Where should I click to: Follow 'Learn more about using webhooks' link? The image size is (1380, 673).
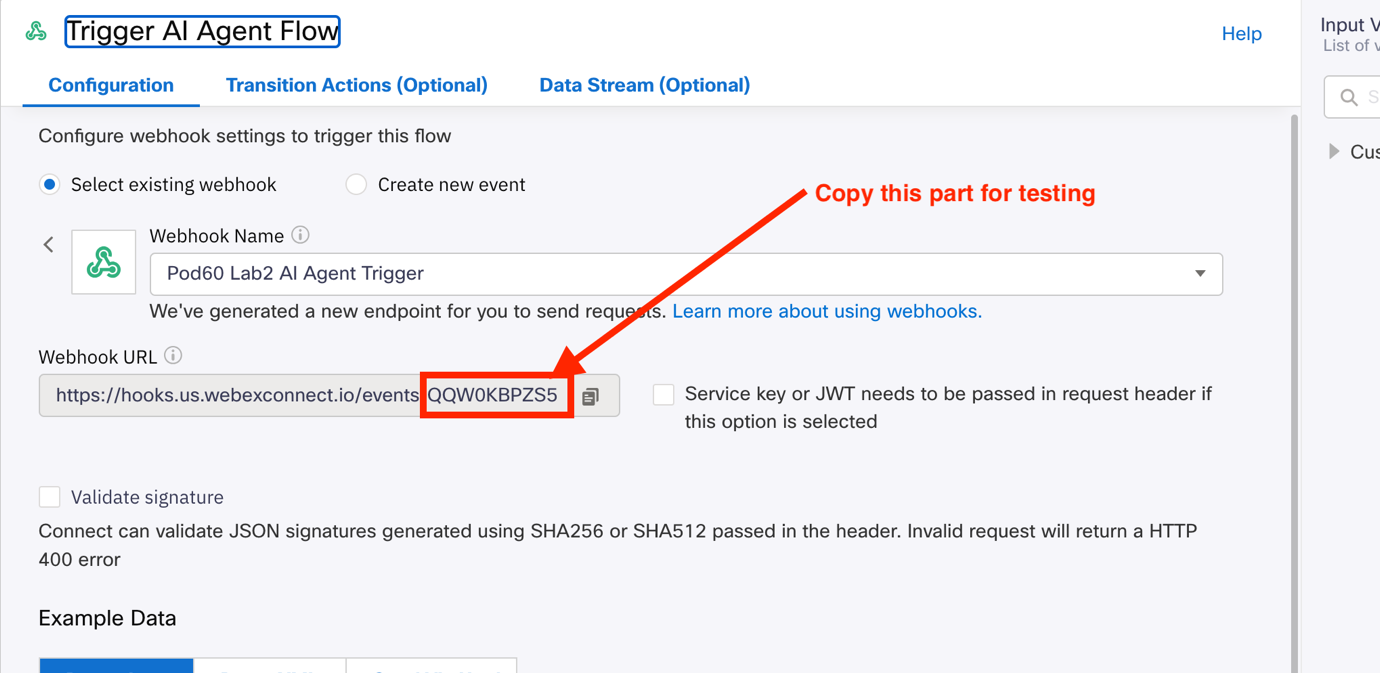[x=826, y=312]
